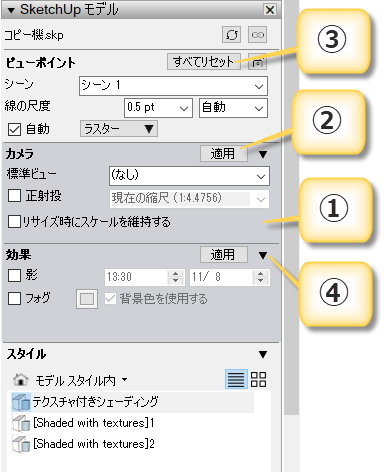Collapse the 効果 section triangle
Image resolution: width=386 pixels, height=472 pixels.
[x=263, y=255]
